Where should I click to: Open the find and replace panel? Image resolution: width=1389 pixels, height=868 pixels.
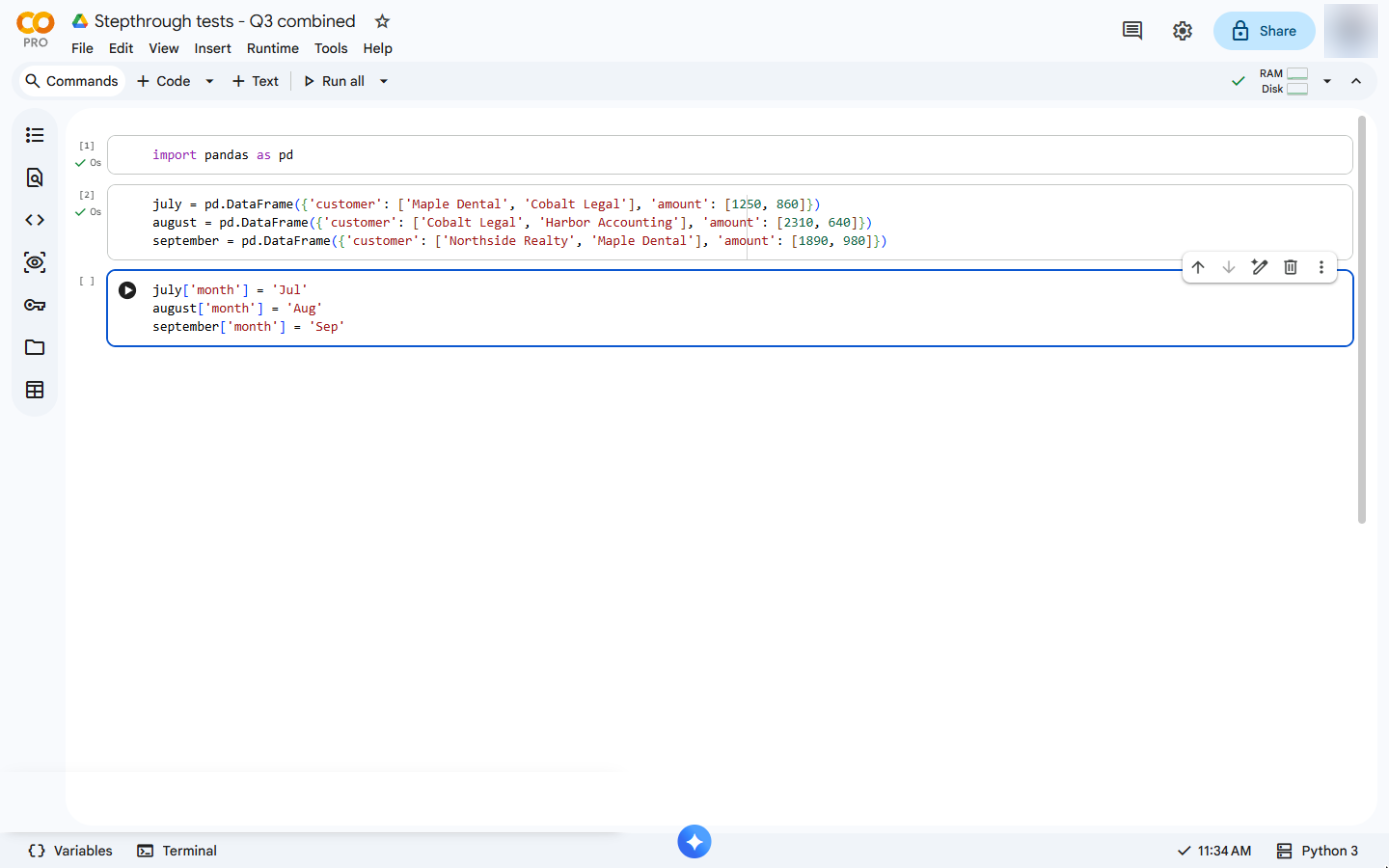[x=35, y=178]
